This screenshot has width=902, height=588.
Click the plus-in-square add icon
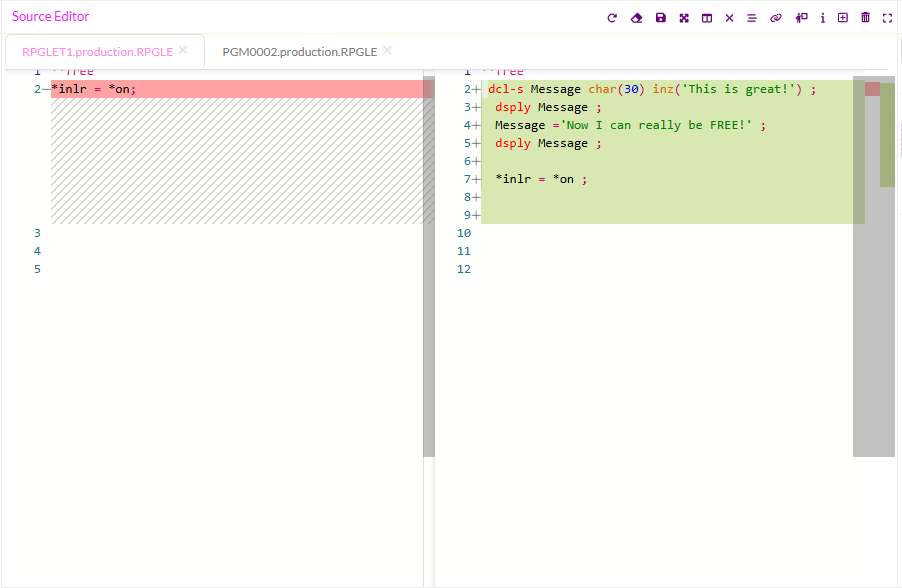tap(843, 18)
